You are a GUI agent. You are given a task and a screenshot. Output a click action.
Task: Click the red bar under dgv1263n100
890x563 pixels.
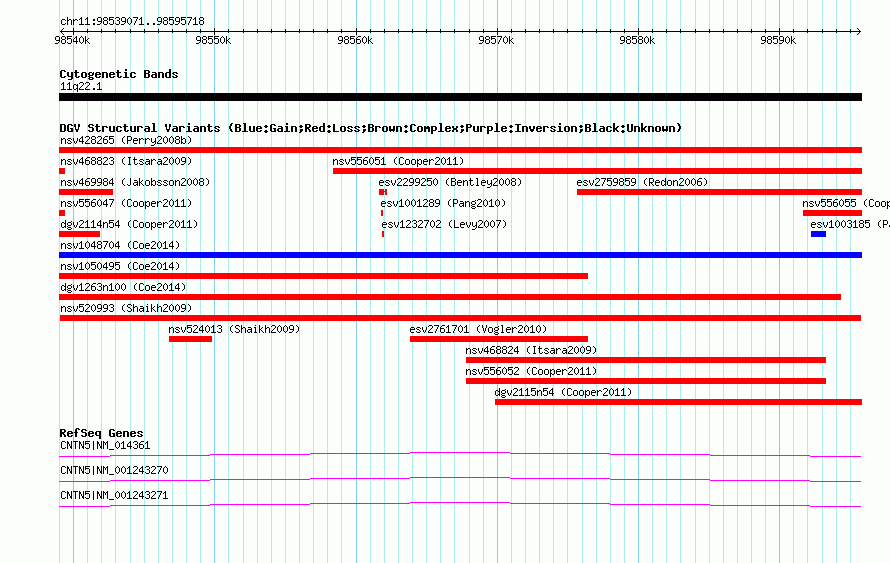[450, 297]
